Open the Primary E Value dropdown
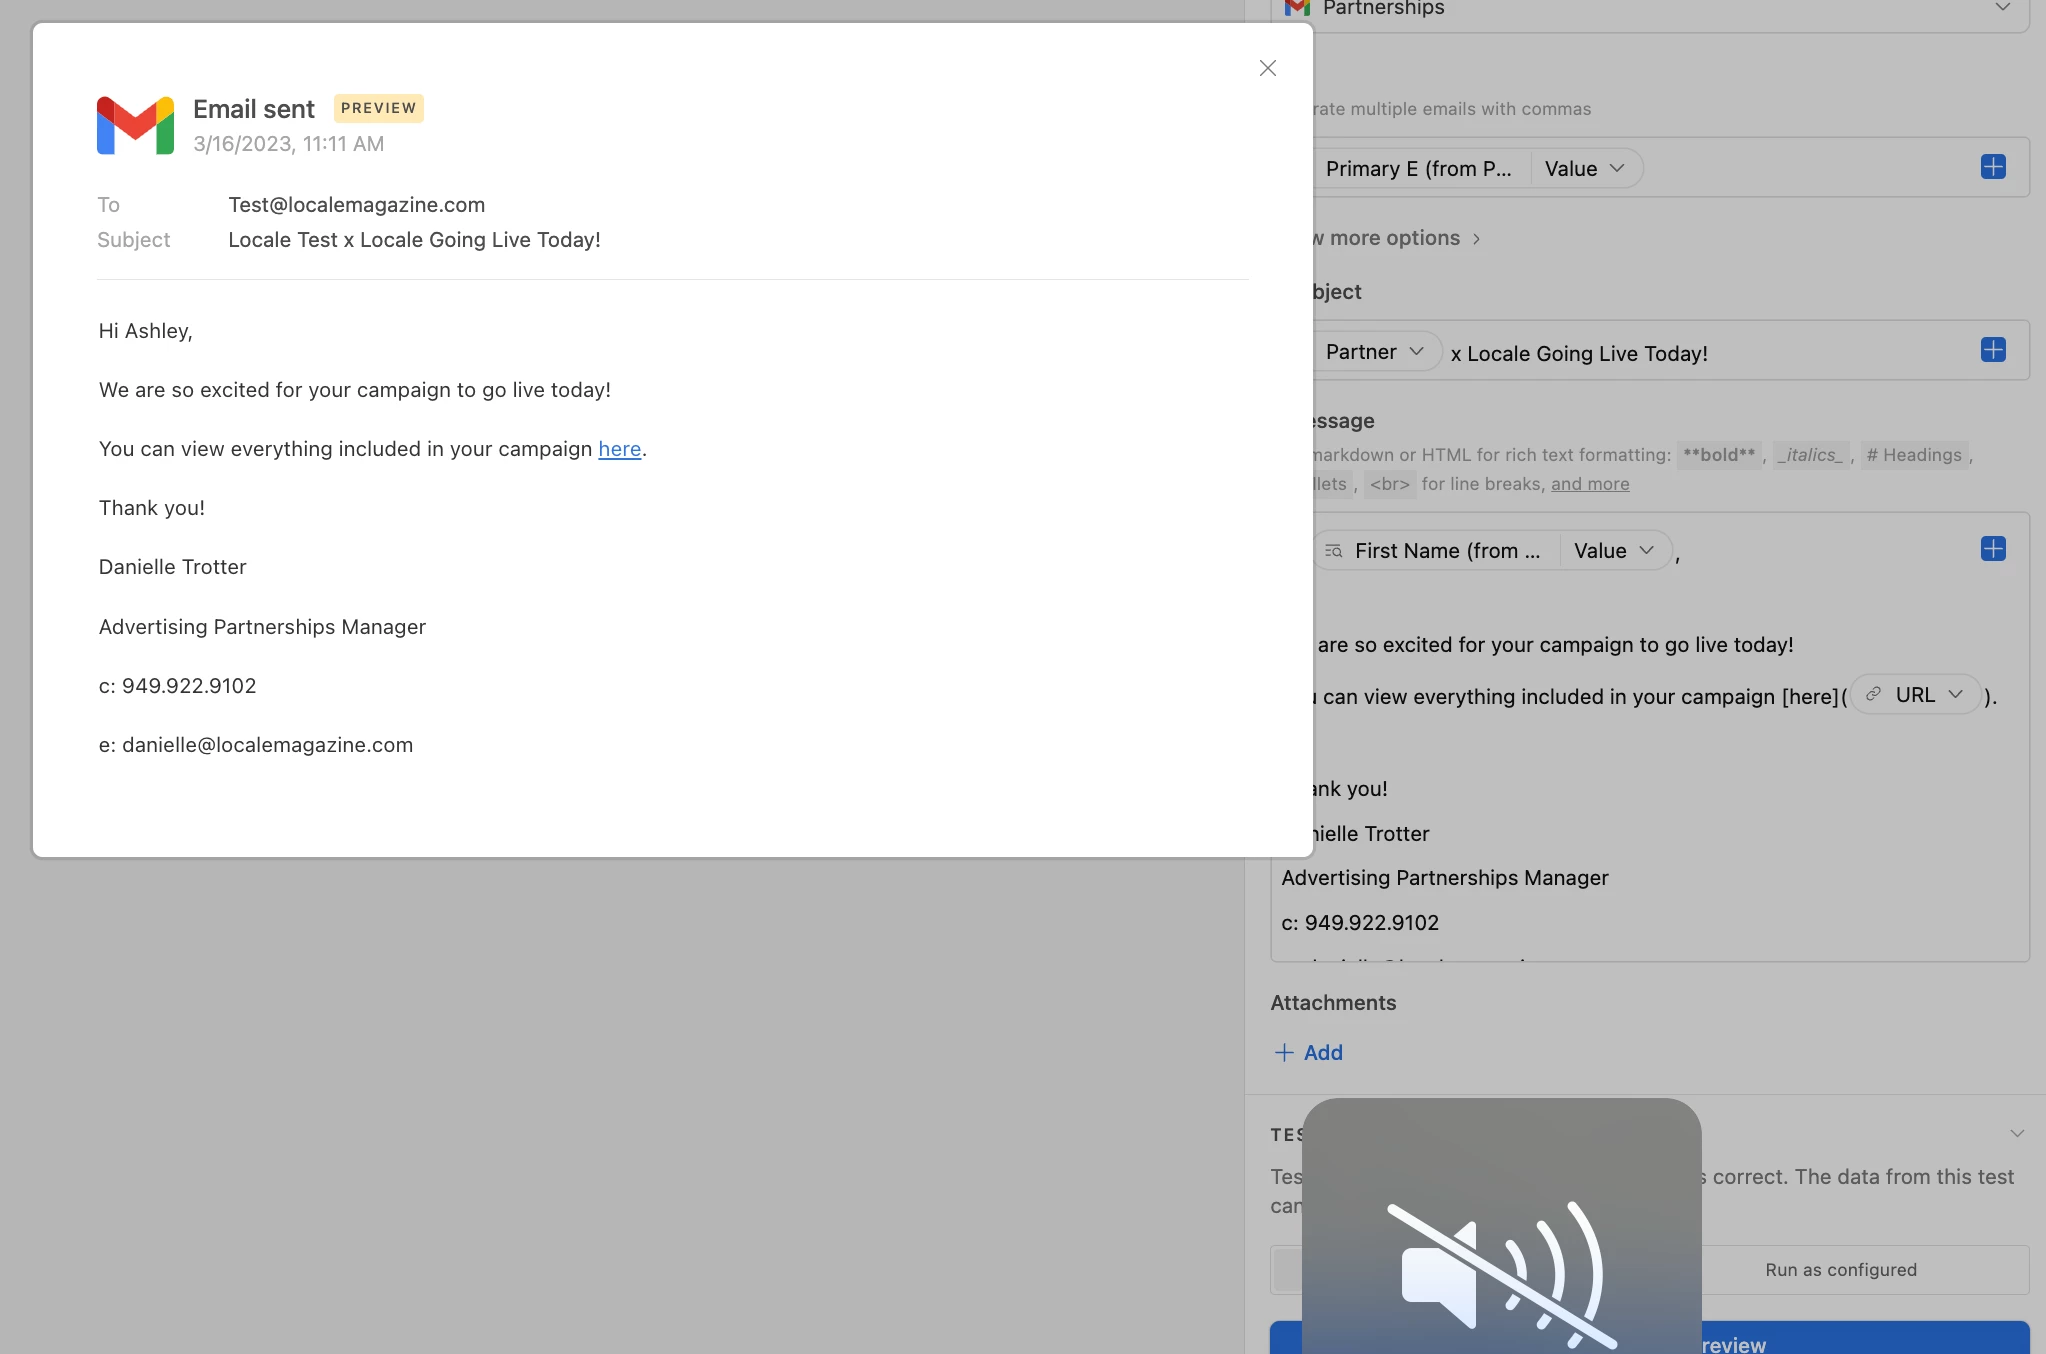The width and height of the screenshot is (2046, 1354). click(1584, 169)
